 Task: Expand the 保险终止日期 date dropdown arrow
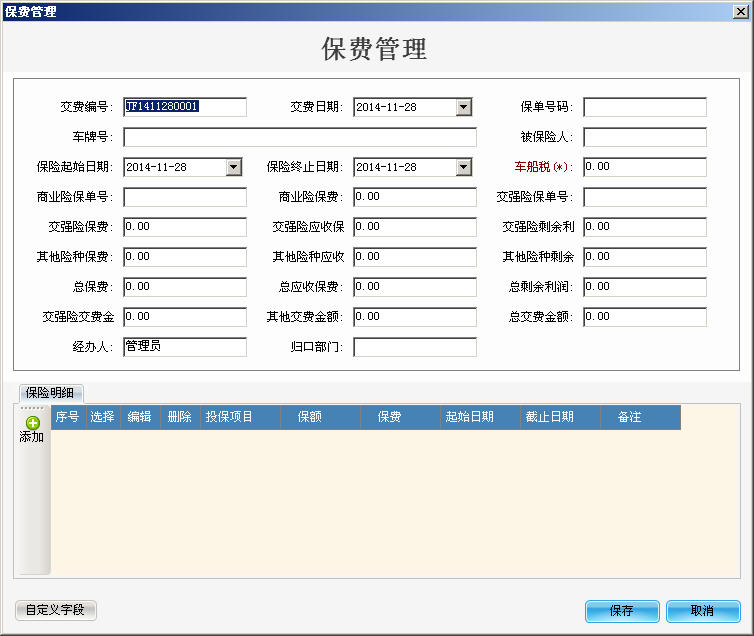tap(464, 167)
